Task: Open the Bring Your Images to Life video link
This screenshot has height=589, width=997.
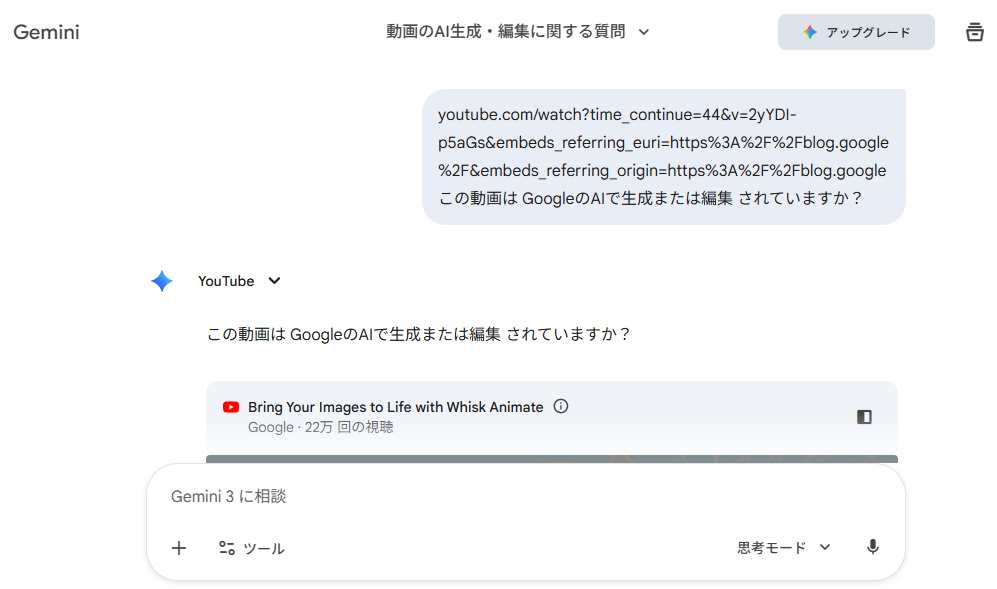Action: [x=395, y=407]
